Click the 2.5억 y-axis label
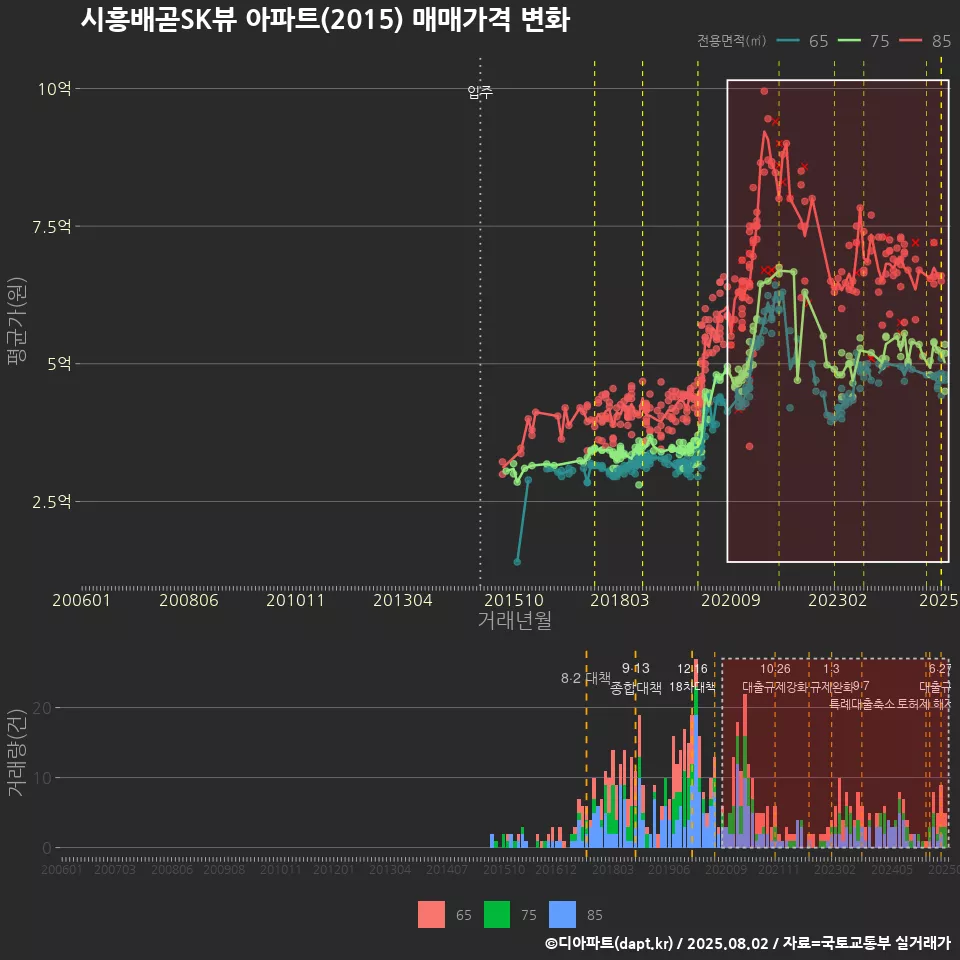The width and height of the screenshot is (960, 960). click(x=52, y=501)
